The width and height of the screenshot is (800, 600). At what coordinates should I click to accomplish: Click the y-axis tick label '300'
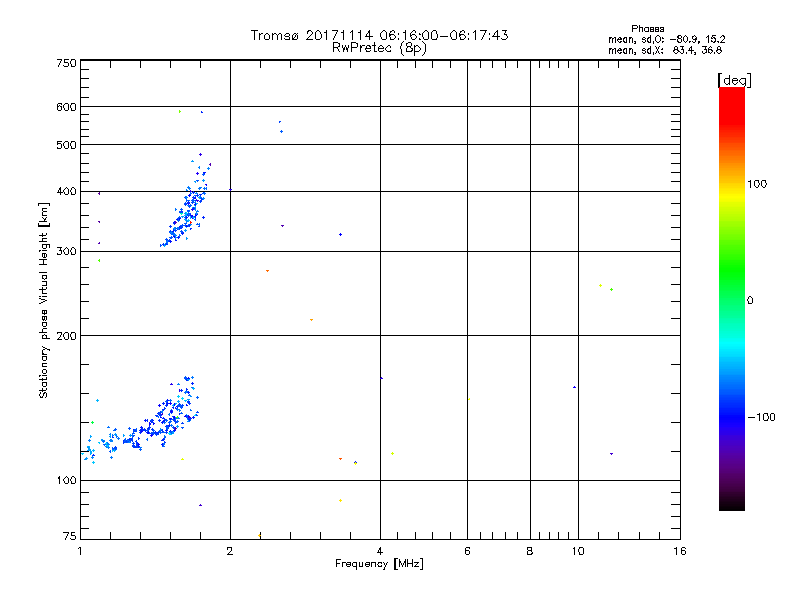click(66, 252)
